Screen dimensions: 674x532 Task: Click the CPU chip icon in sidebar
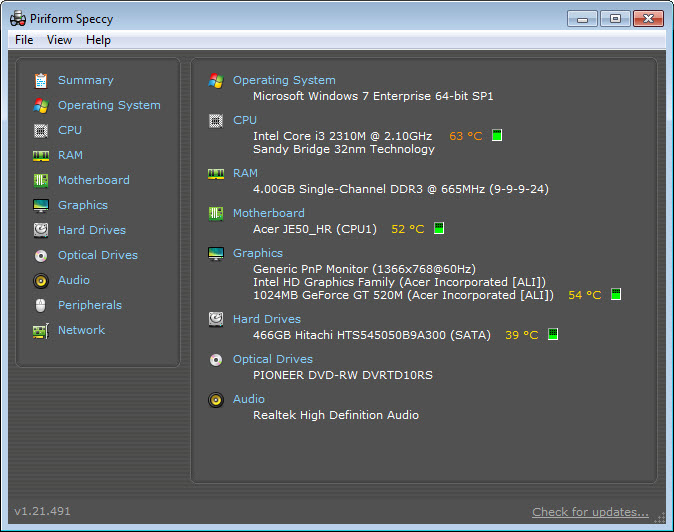[x=41, y=130]
